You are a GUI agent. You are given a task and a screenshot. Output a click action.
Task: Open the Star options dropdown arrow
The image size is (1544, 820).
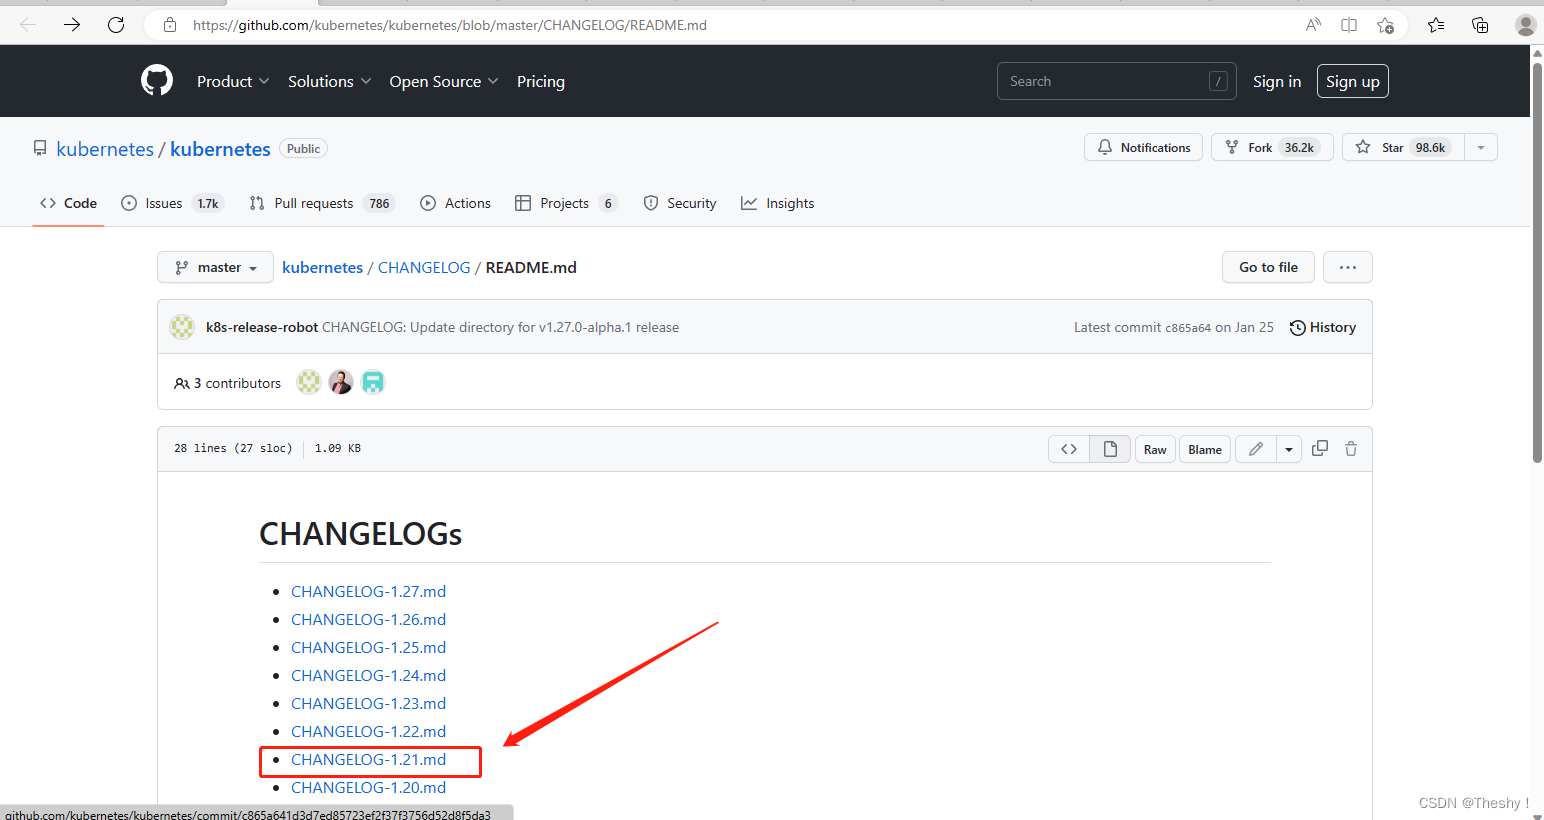tap(1480, 147)
